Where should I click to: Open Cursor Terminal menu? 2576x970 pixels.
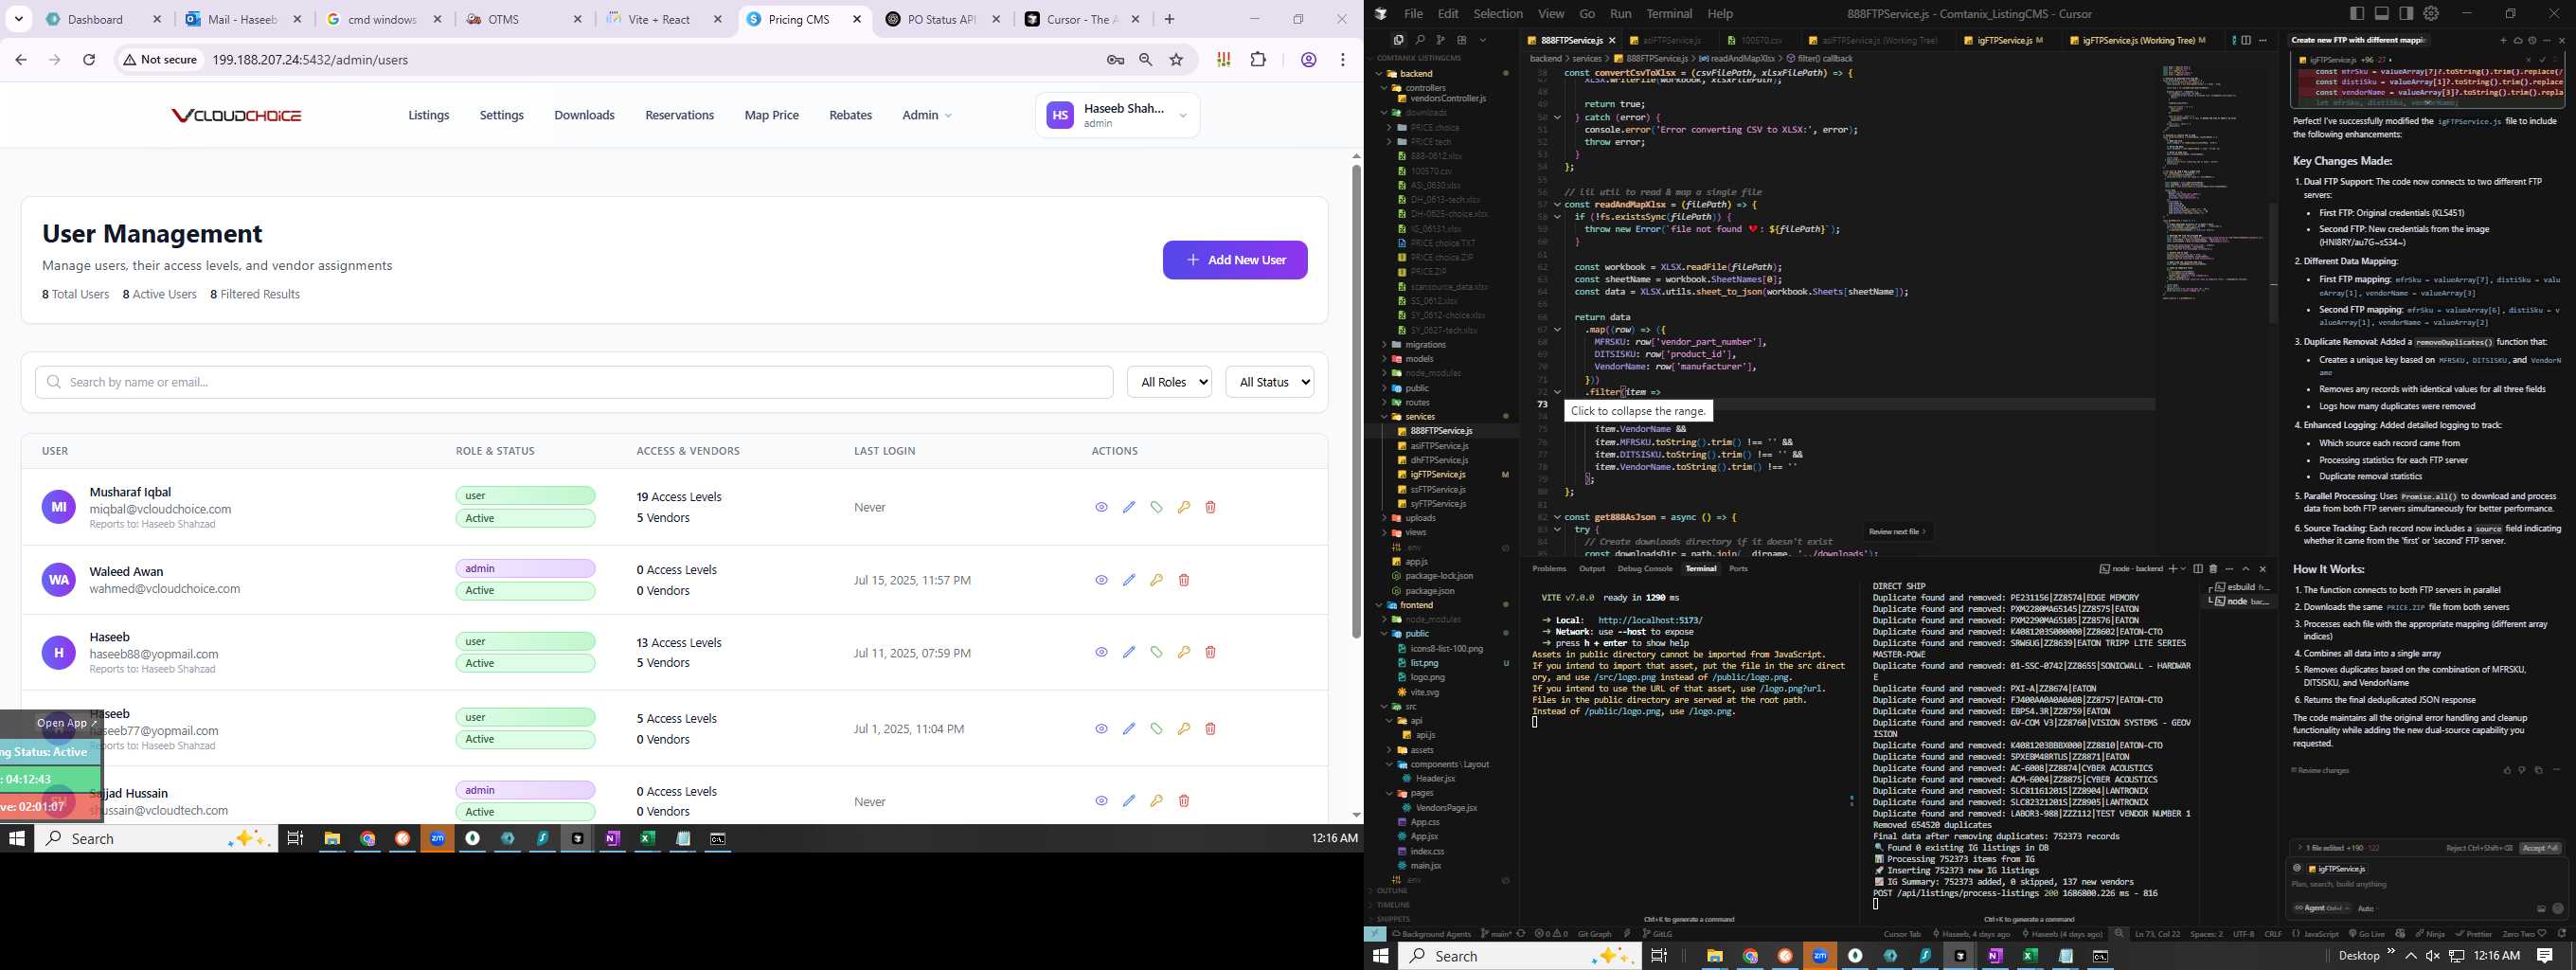coord(1669,13)
